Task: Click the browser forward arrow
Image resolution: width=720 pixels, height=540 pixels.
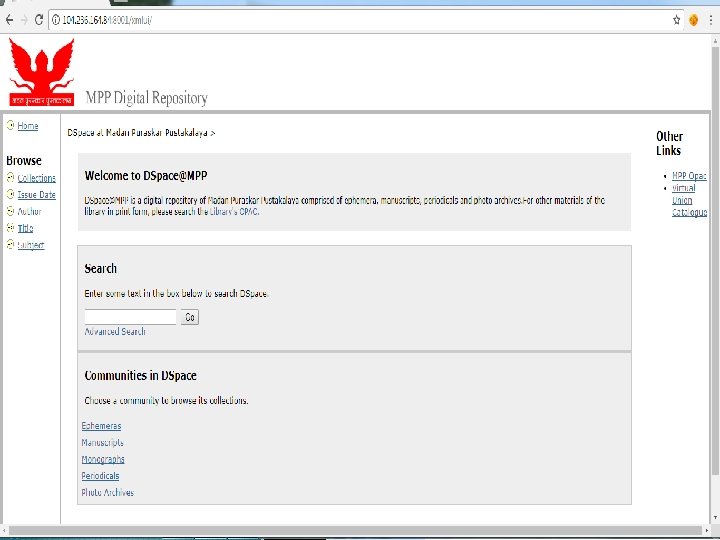Action: 24,20
